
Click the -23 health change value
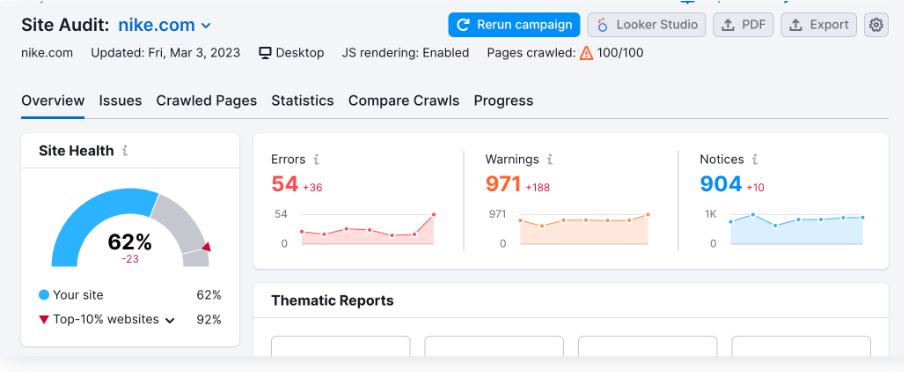point(130,260)
